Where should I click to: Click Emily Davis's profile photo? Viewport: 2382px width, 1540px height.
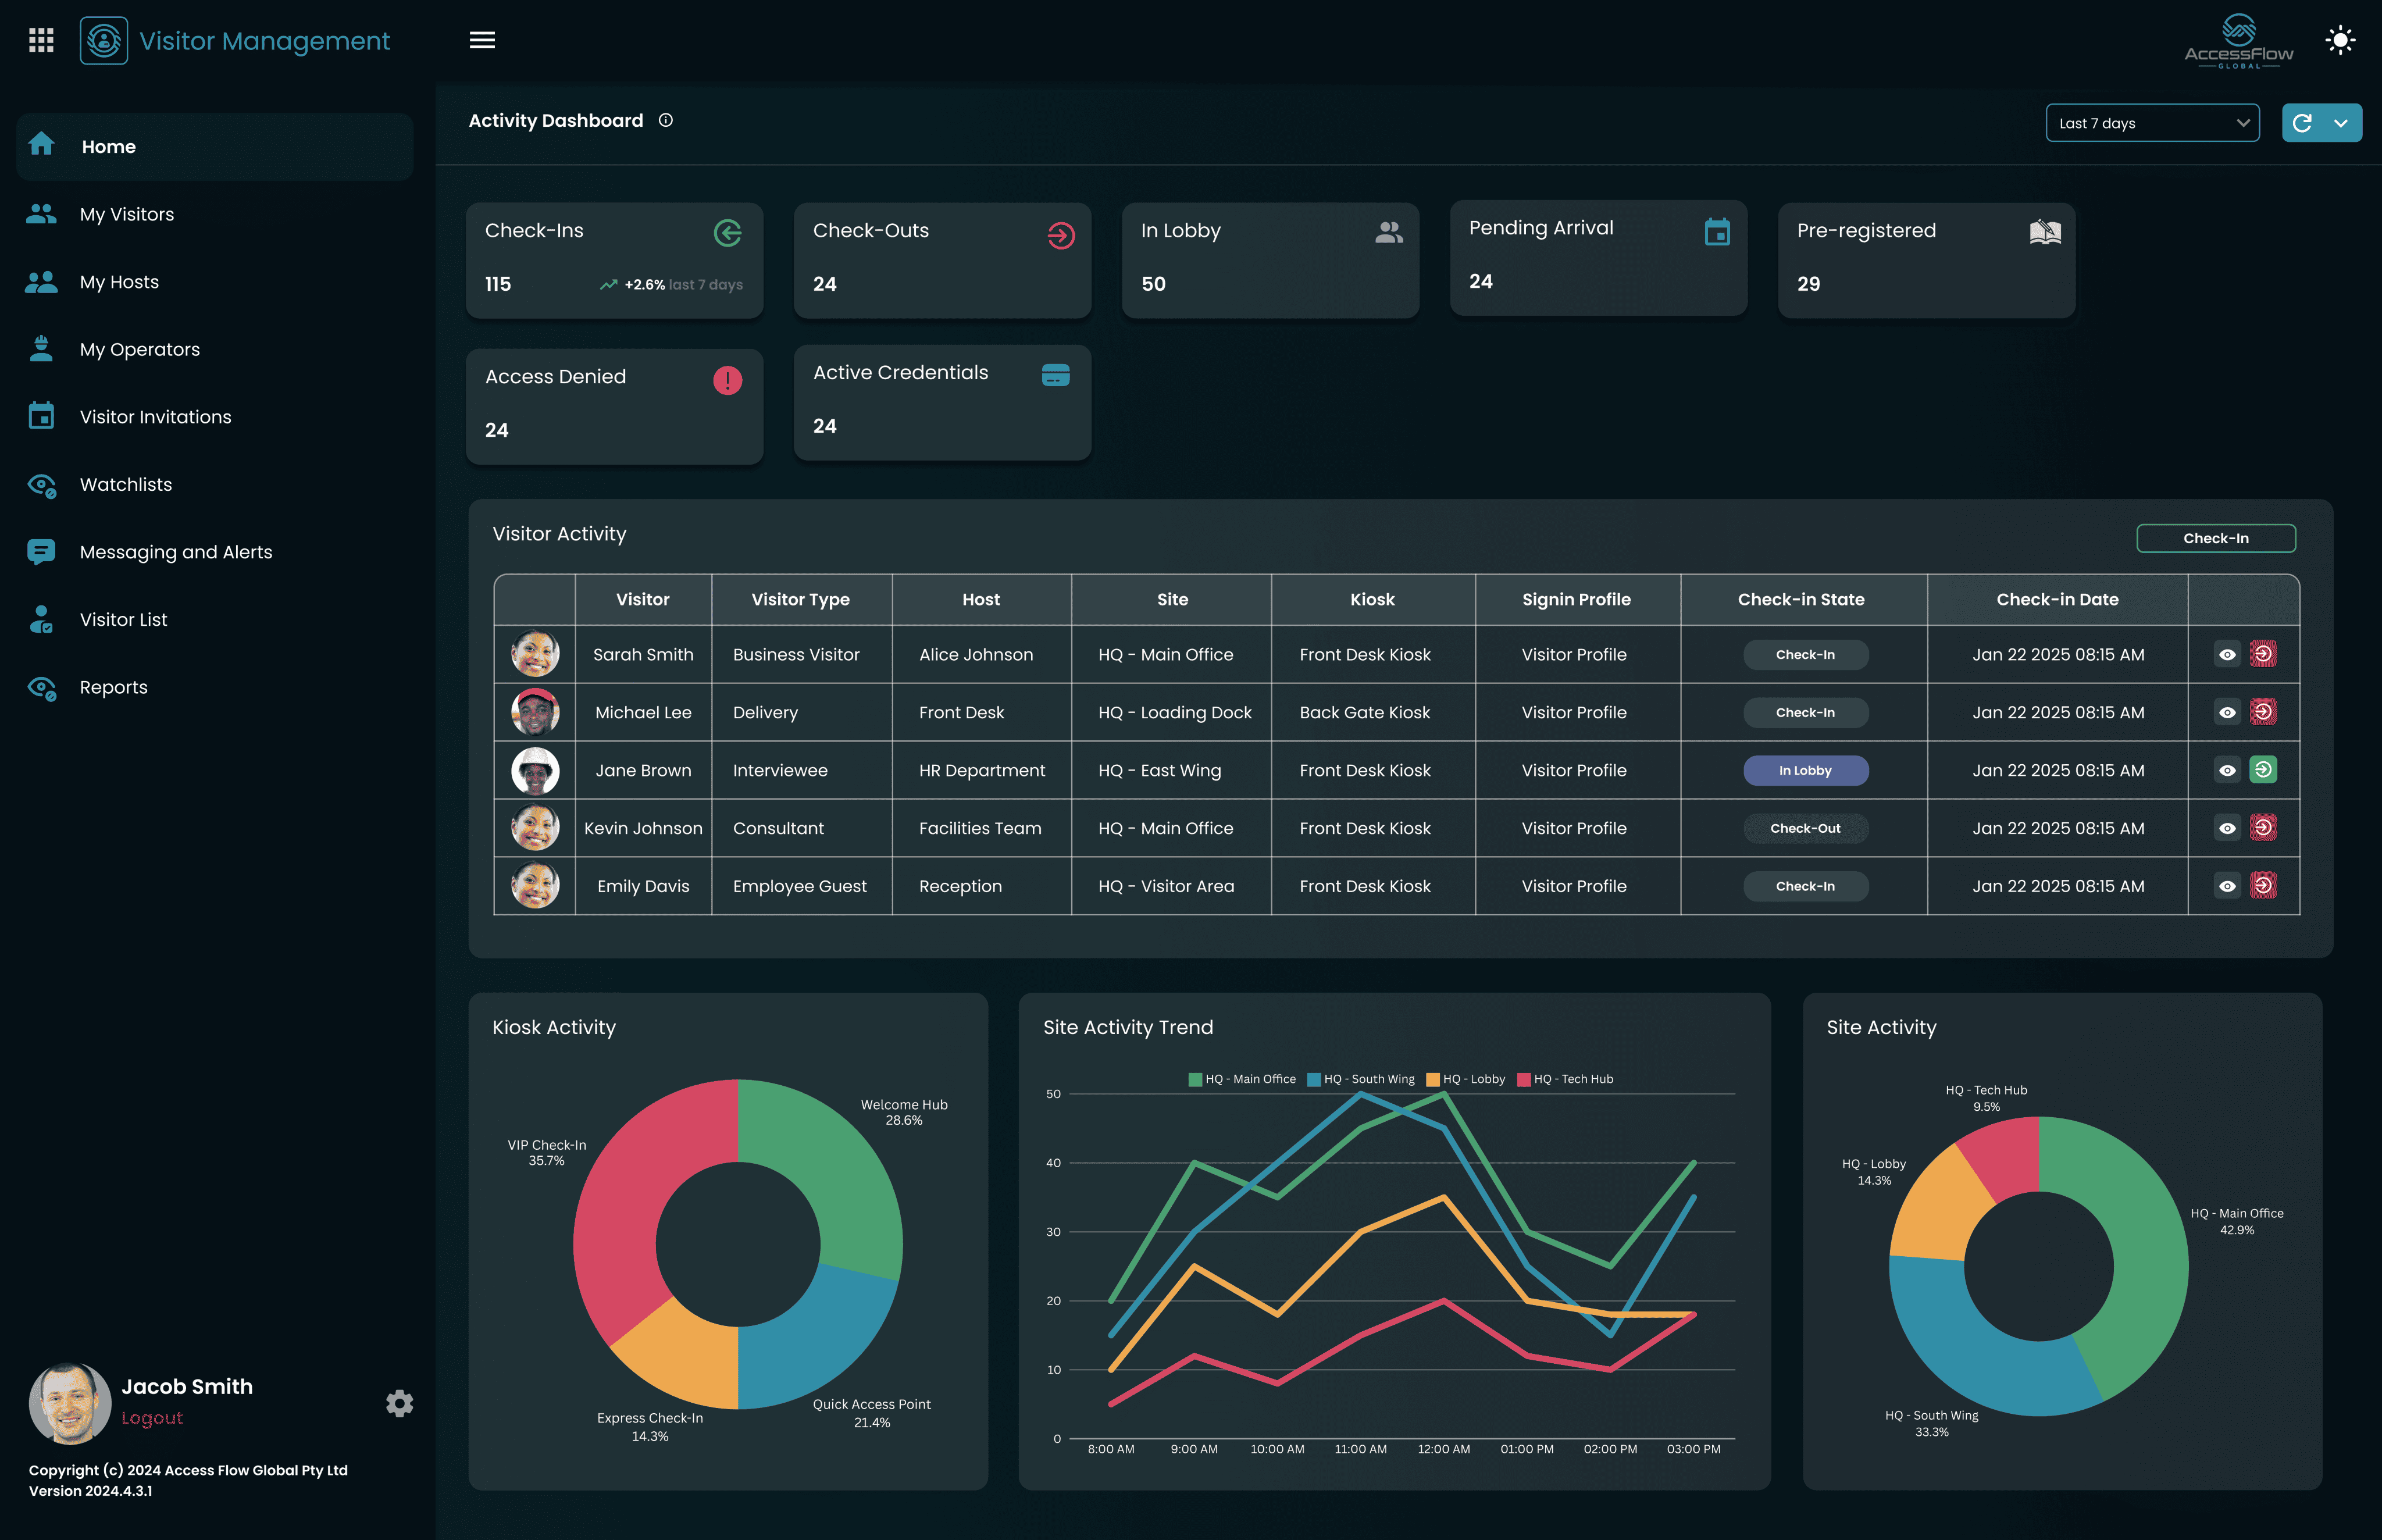click(534, 885)
